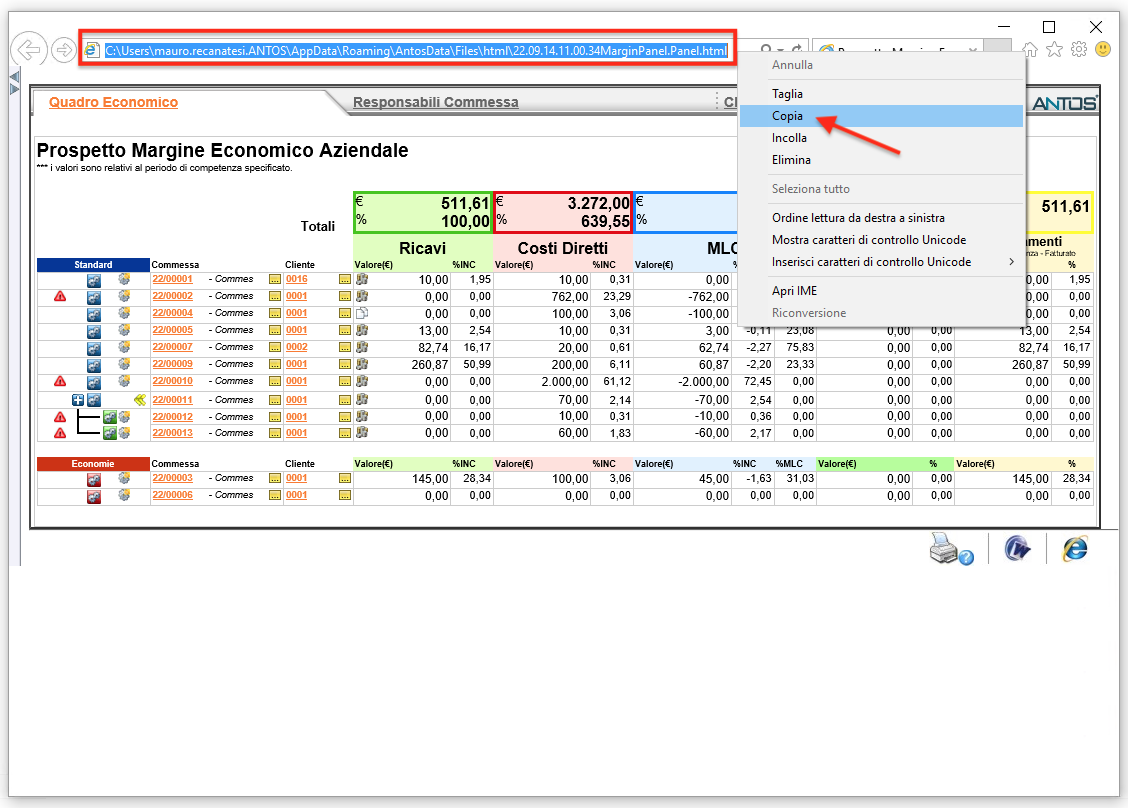Screen dimensions: 1128x808
Task: Open the report in Word icon
Action: click(1017, 549)
